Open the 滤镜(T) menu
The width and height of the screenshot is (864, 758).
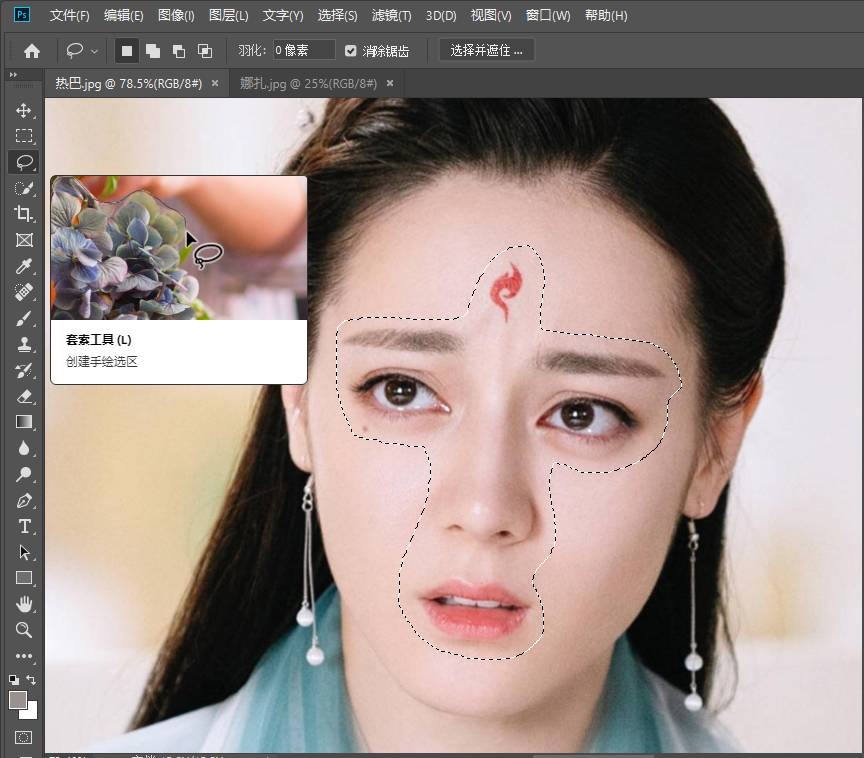point(391,16)
